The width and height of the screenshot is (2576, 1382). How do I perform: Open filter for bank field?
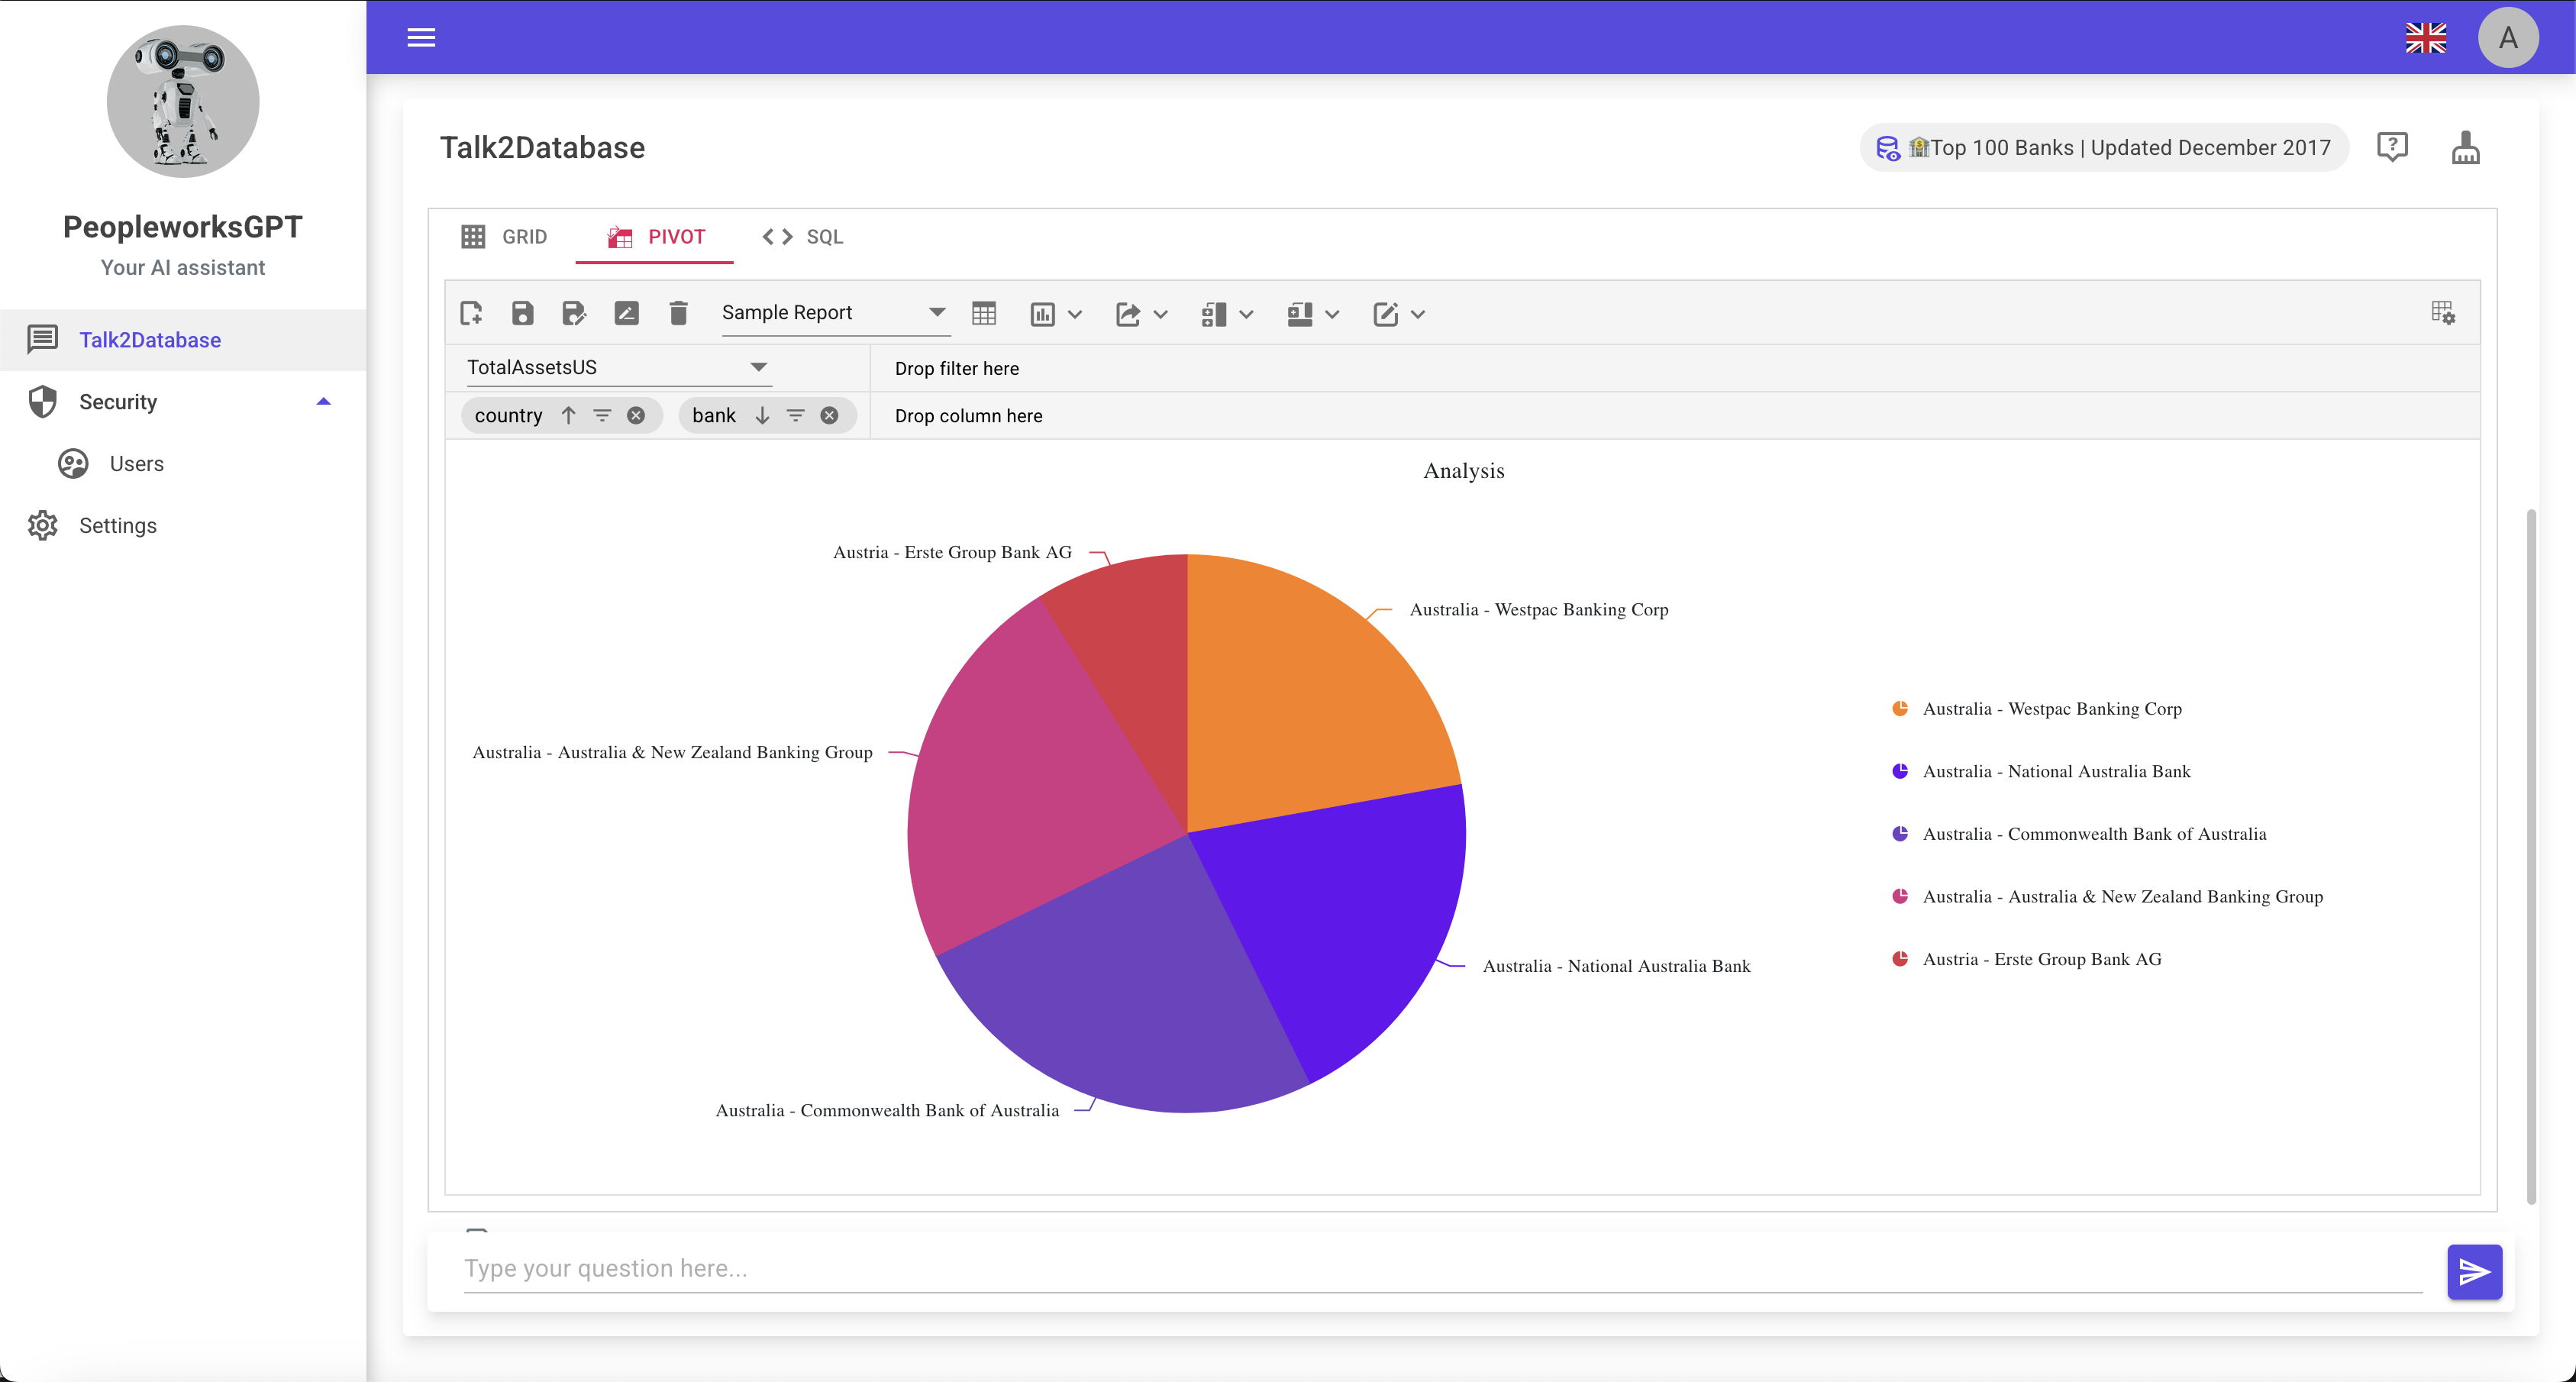coord(796,415)
